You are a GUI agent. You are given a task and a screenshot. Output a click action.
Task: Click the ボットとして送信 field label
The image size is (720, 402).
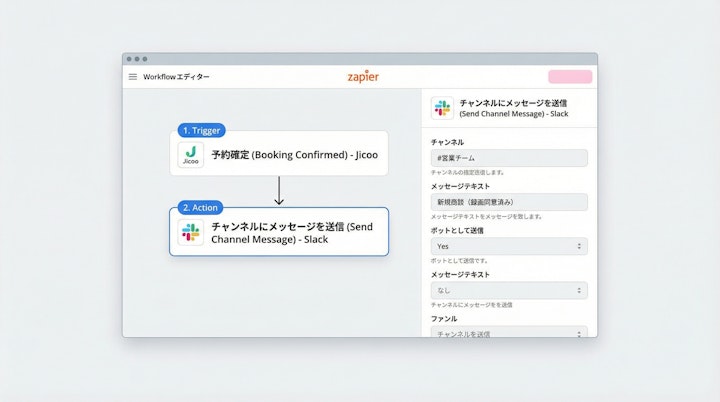(457, 231)
